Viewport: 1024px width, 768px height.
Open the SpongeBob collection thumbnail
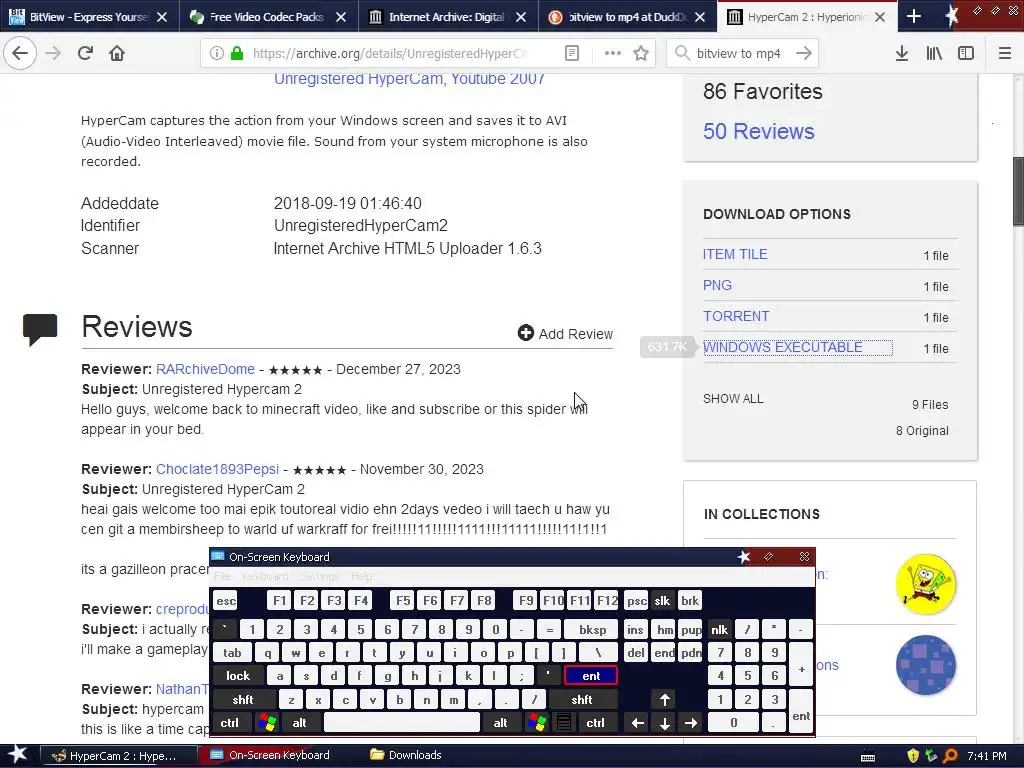point(925,584)
